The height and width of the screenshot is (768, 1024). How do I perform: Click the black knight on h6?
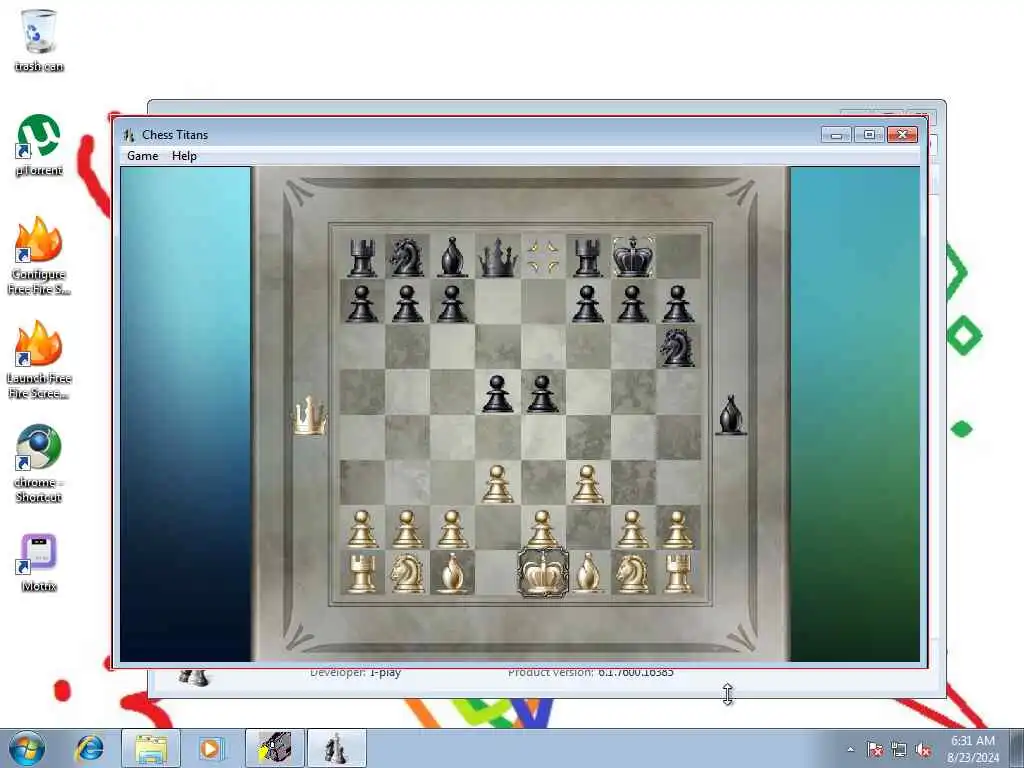(x=677, y=347)
